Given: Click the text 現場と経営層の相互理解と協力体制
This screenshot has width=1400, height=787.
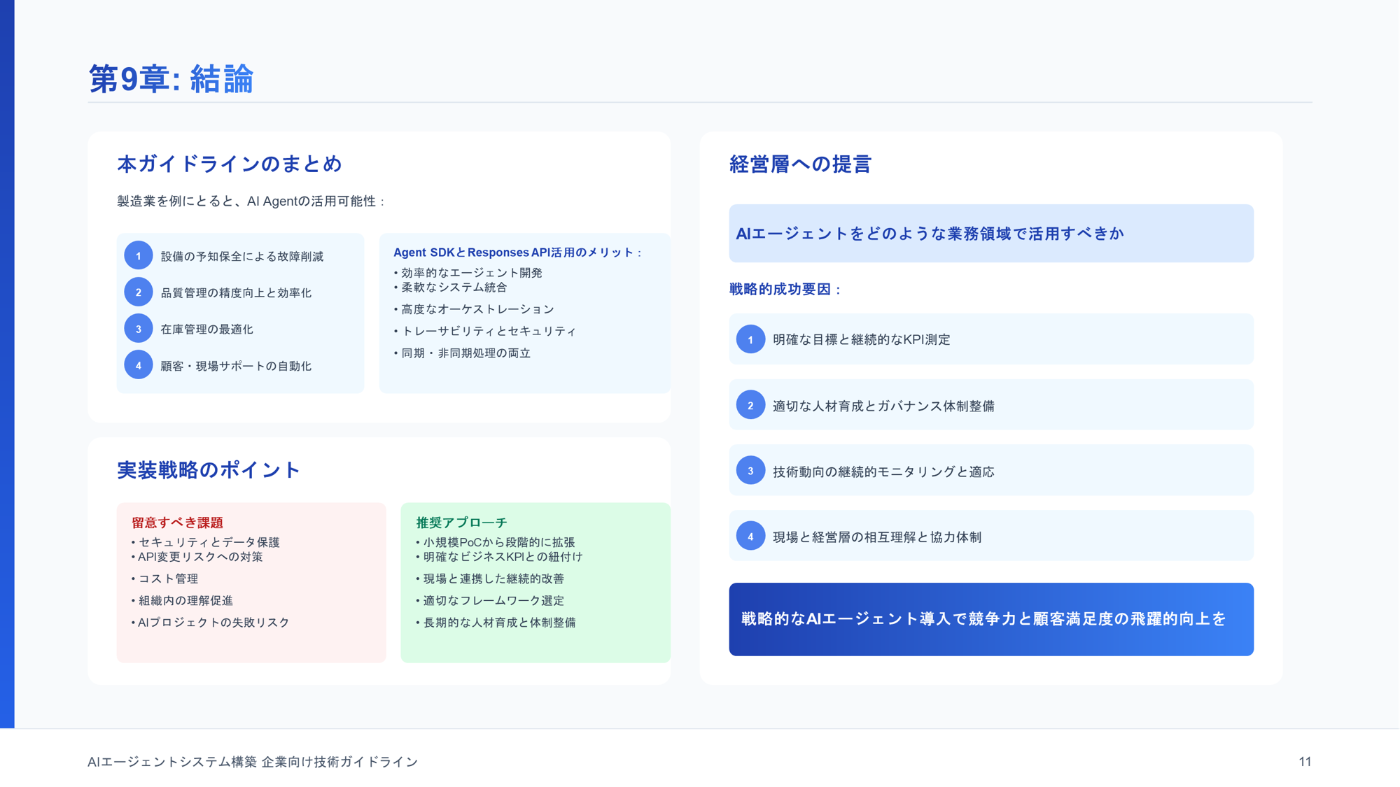Looking at the screenshot, I should (x=878, y=537).
